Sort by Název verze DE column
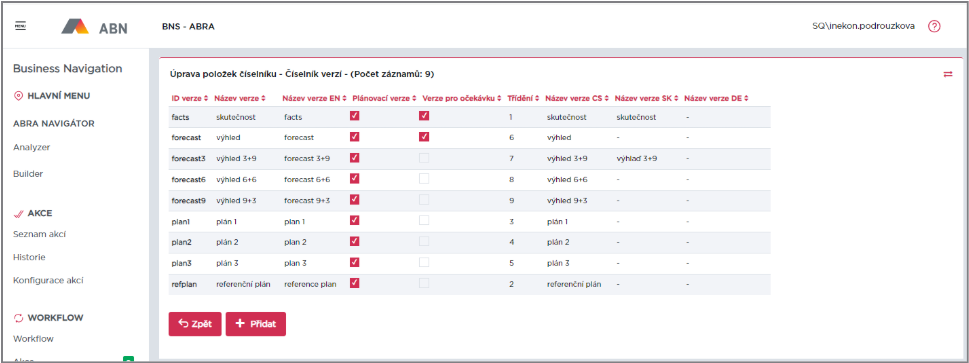 click(717, 98)
